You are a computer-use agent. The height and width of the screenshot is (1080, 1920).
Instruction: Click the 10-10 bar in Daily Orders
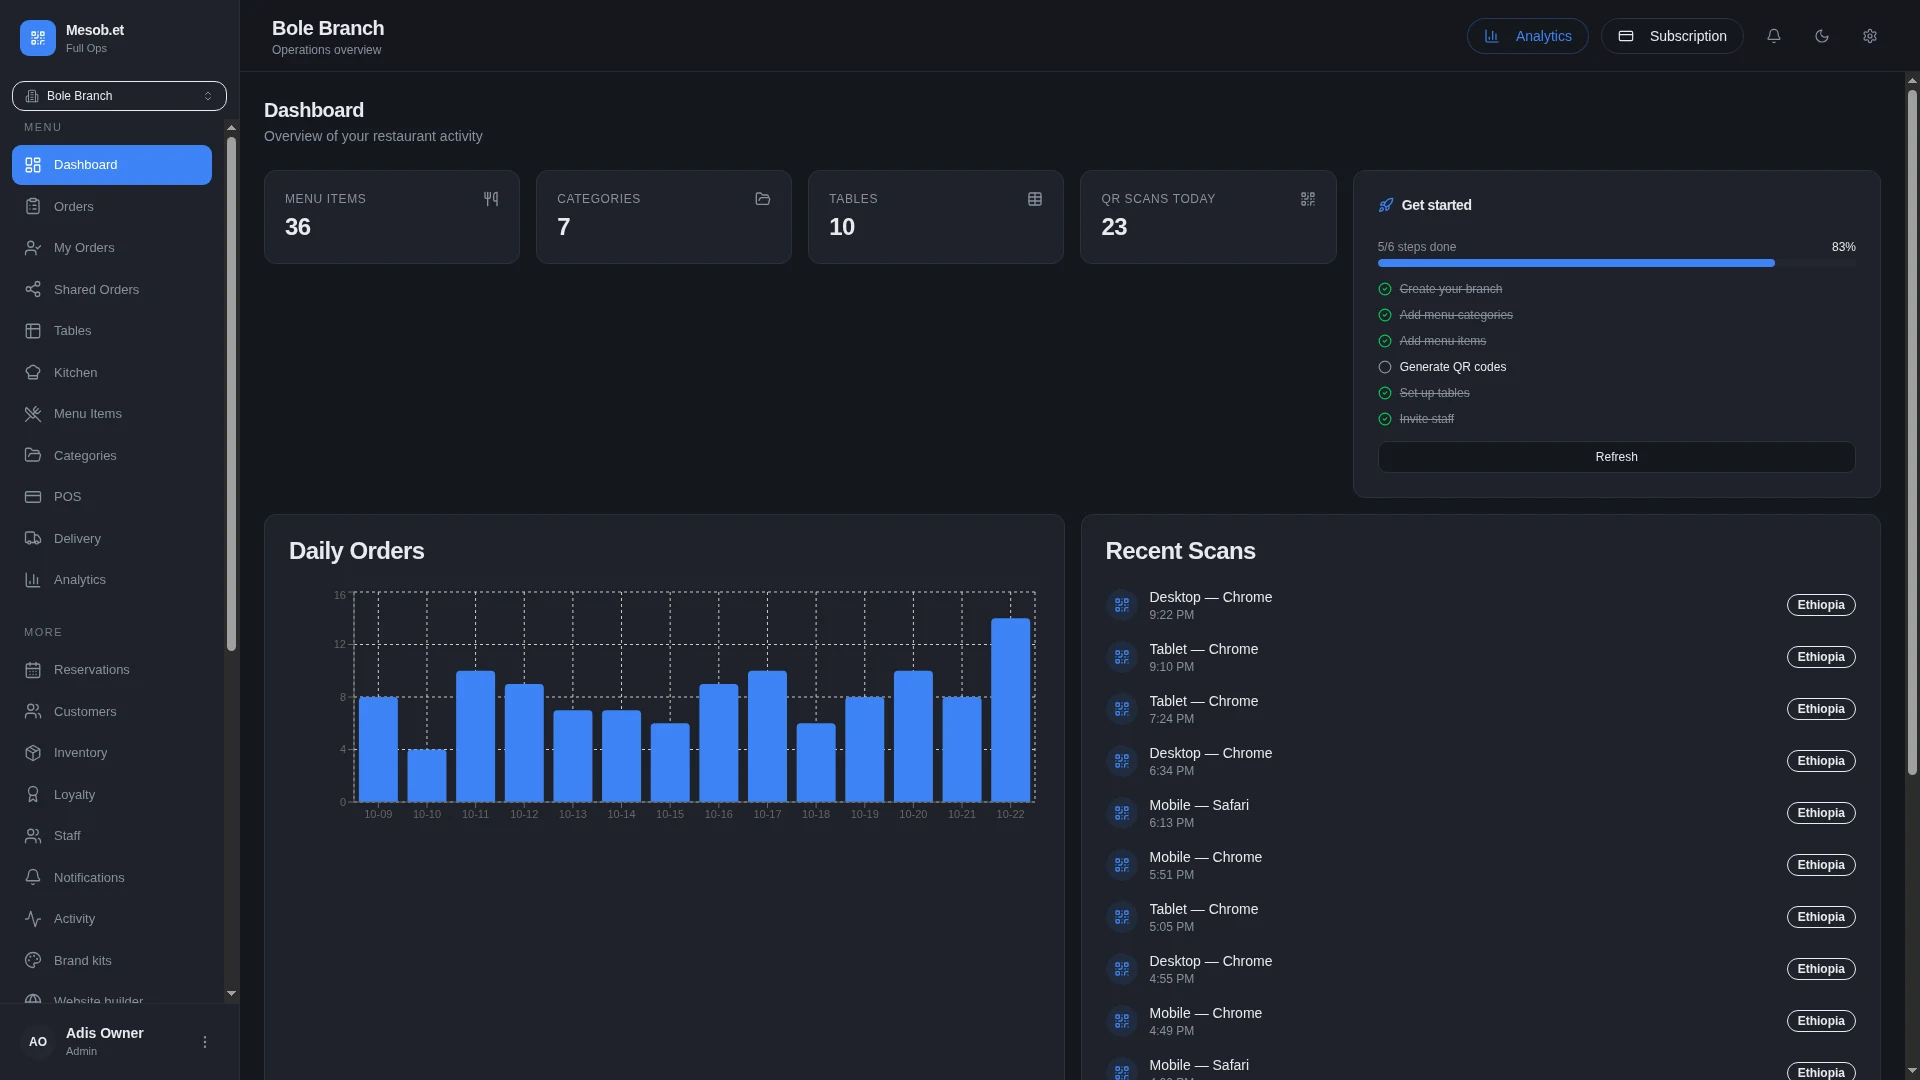[x=427, y=776]
